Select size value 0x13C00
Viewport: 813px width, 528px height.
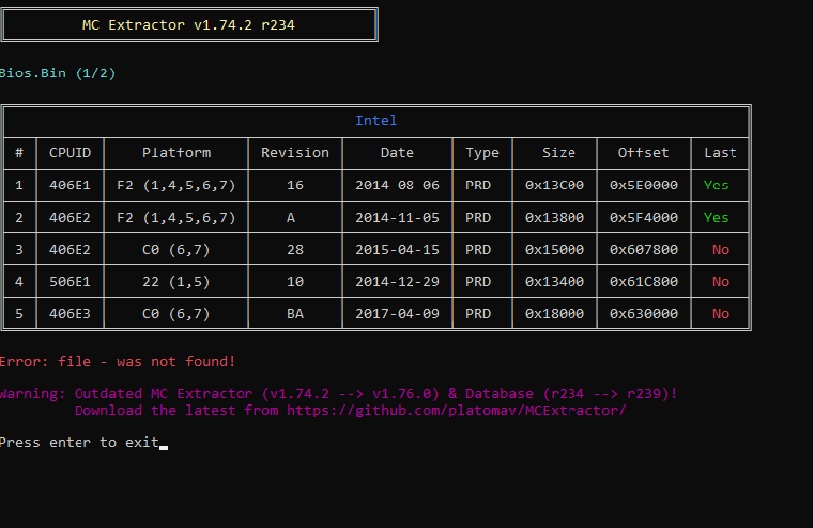coord(554,185)
